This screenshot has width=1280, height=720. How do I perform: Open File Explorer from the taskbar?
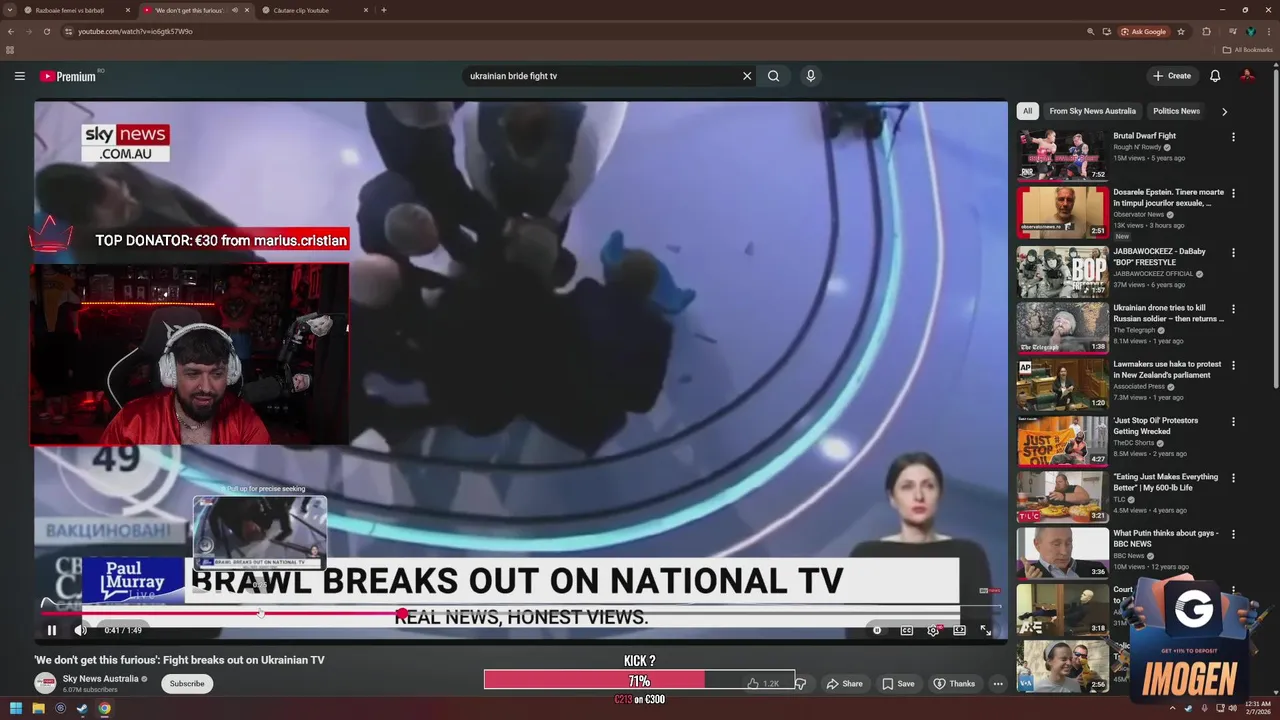(38, 709)
